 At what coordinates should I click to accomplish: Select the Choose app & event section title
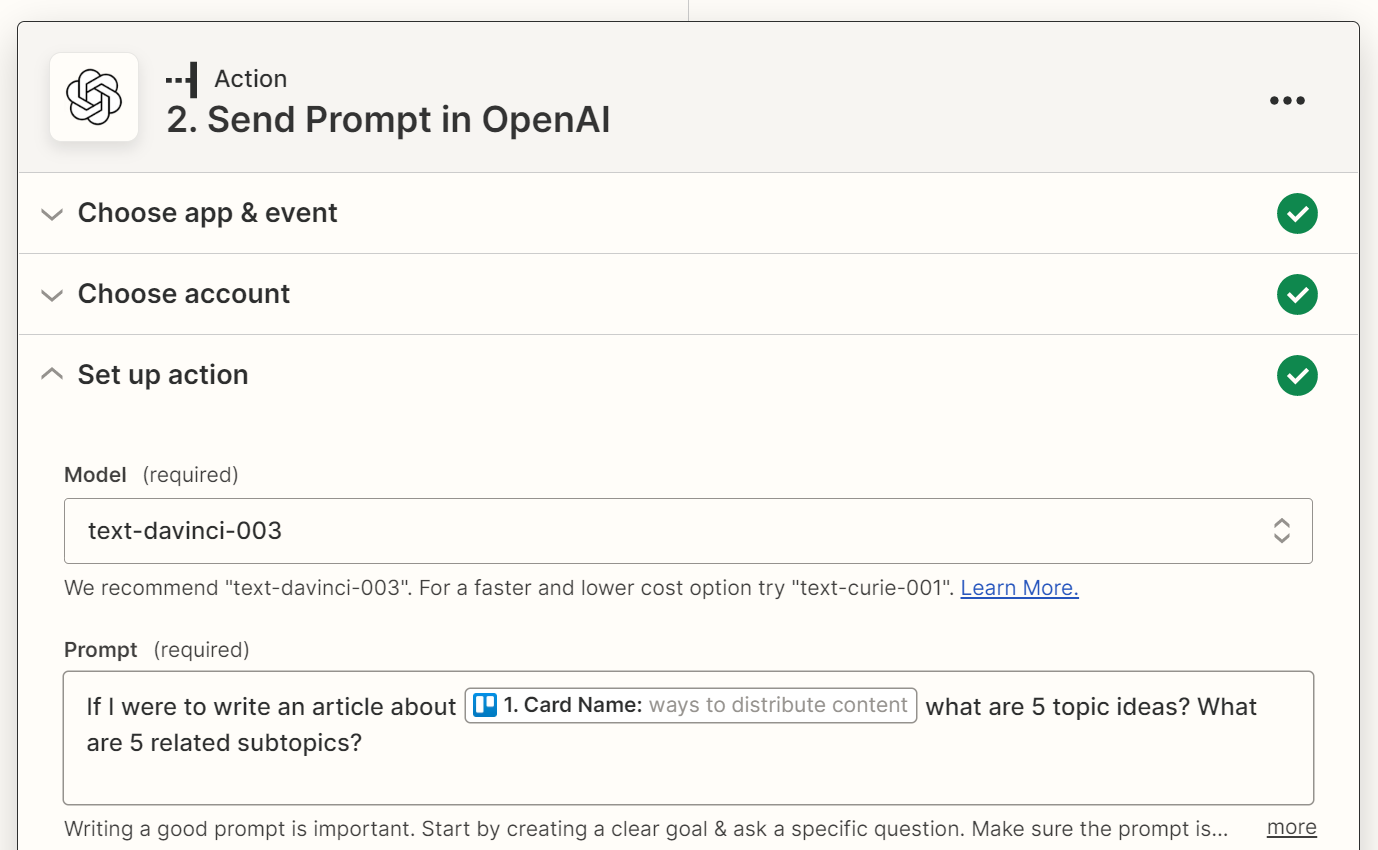point(208,213)
